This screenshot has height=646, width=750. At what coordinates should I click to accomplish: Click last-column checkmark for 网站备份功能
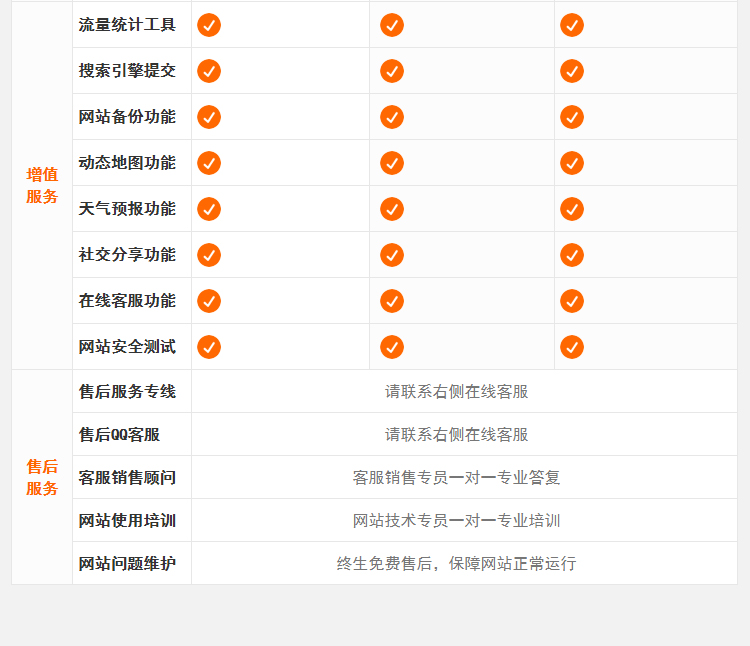572,117
